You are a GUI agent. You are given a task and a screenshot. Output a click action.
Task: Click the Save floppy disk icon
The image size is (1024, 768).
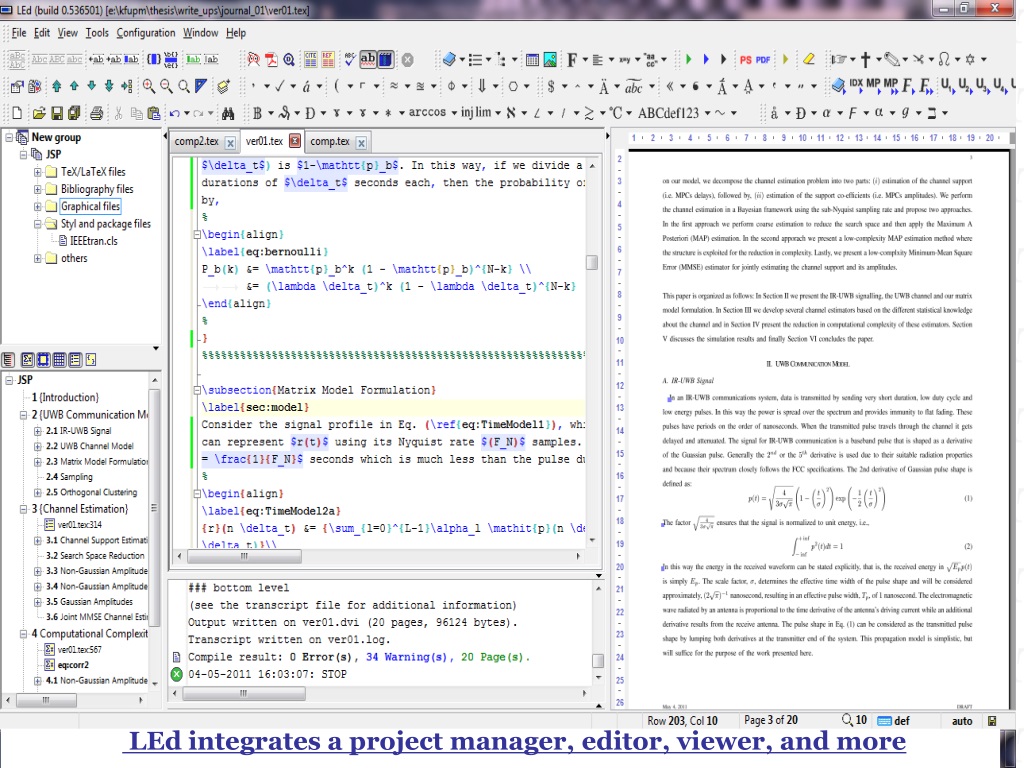pyautogui.click(x=58, y=113)
